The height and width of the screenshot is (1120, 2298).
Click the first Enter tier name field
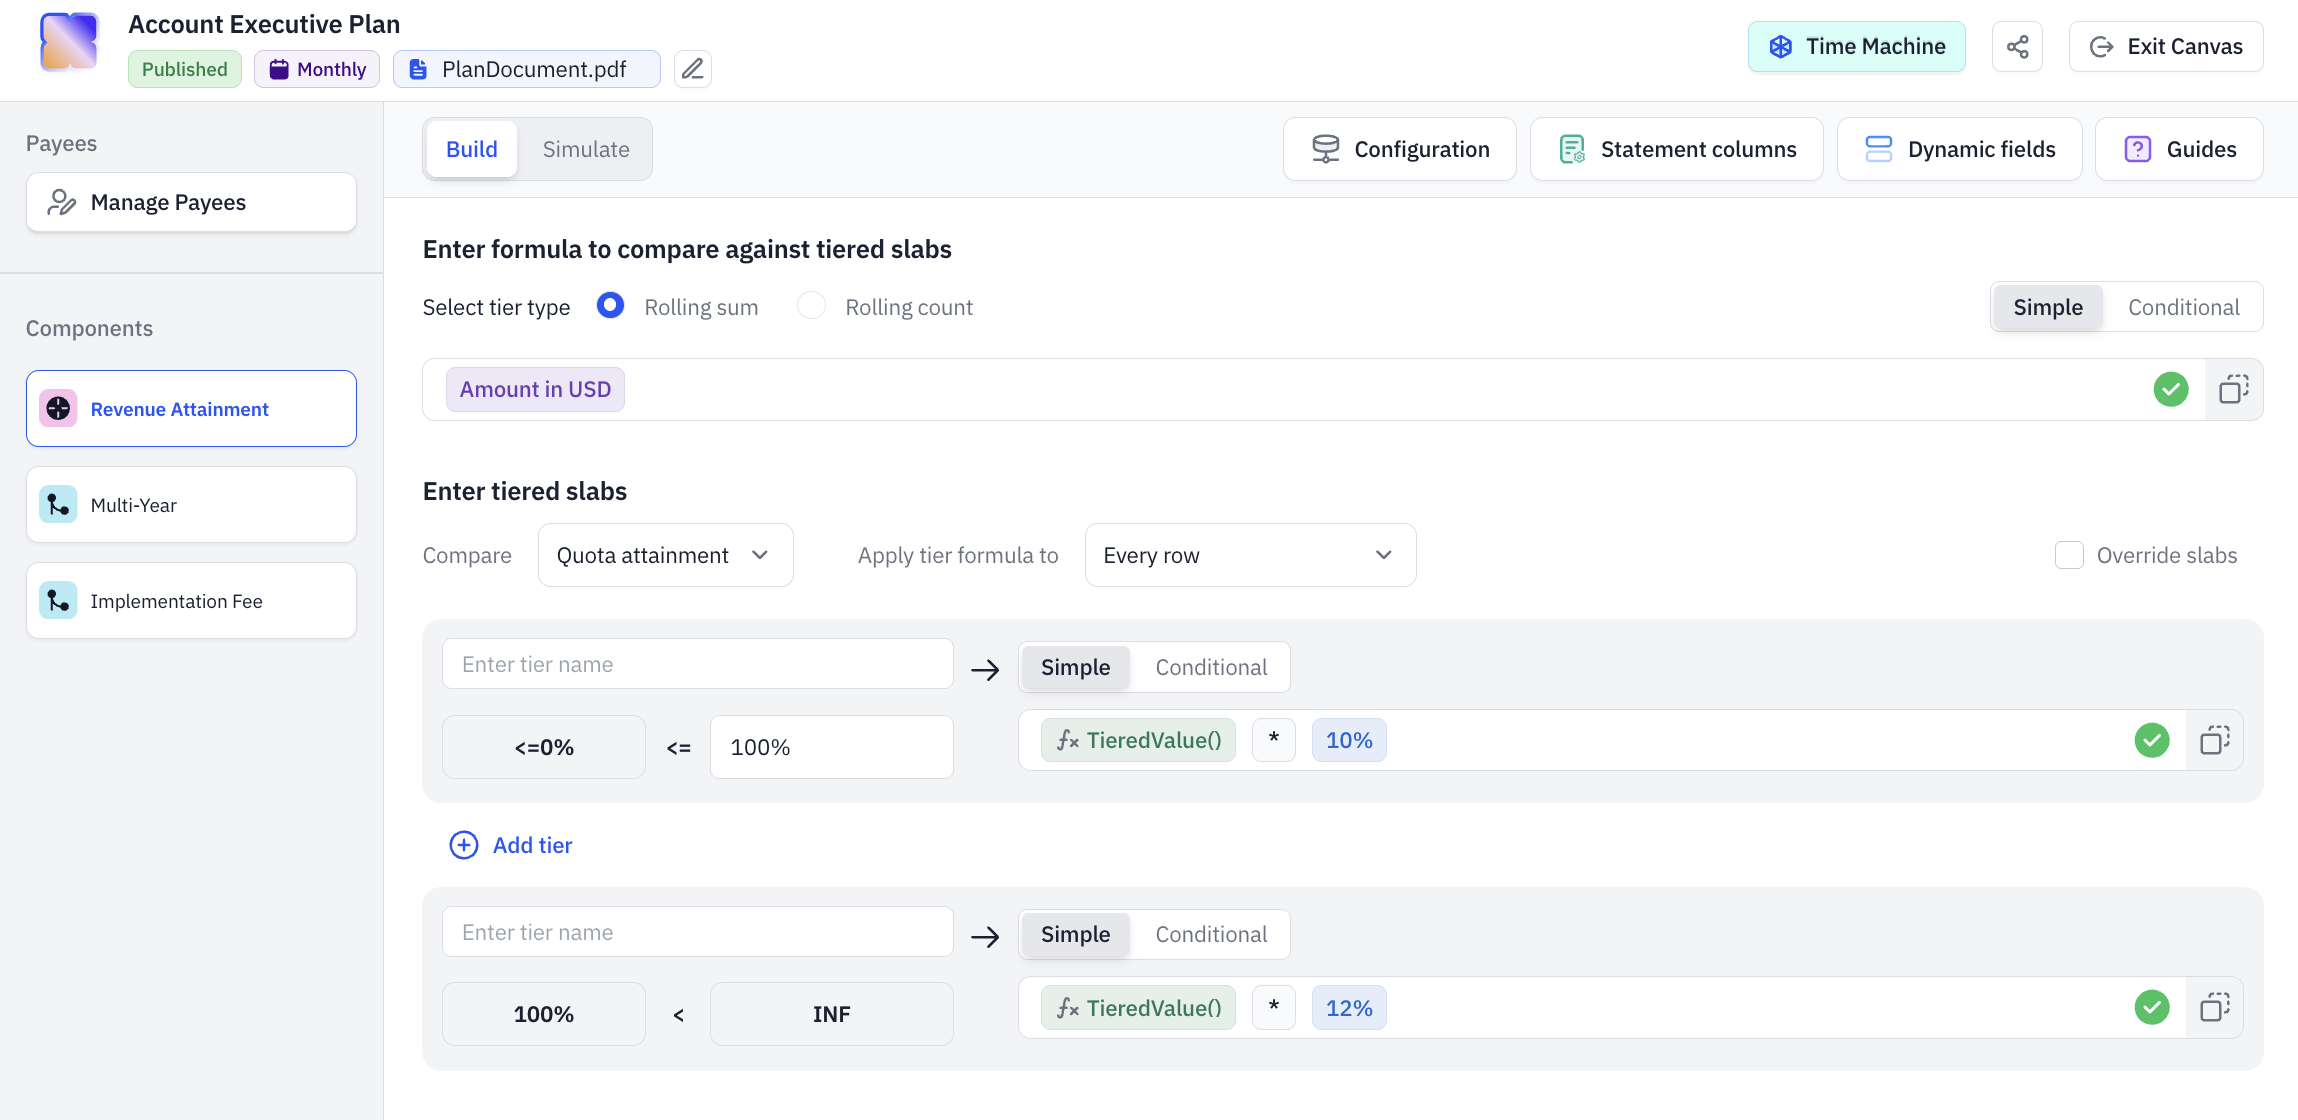(697, 664)
